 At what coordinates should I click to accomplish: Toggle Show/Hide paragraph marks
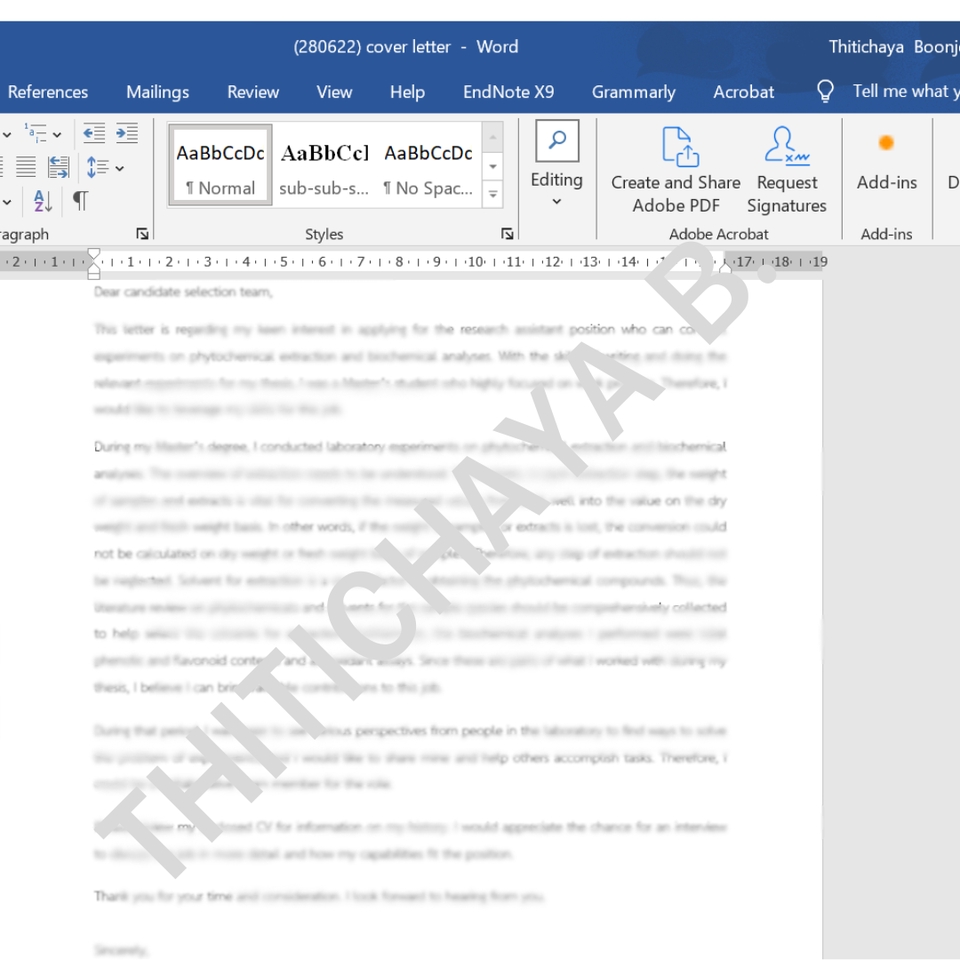(80, 200)
